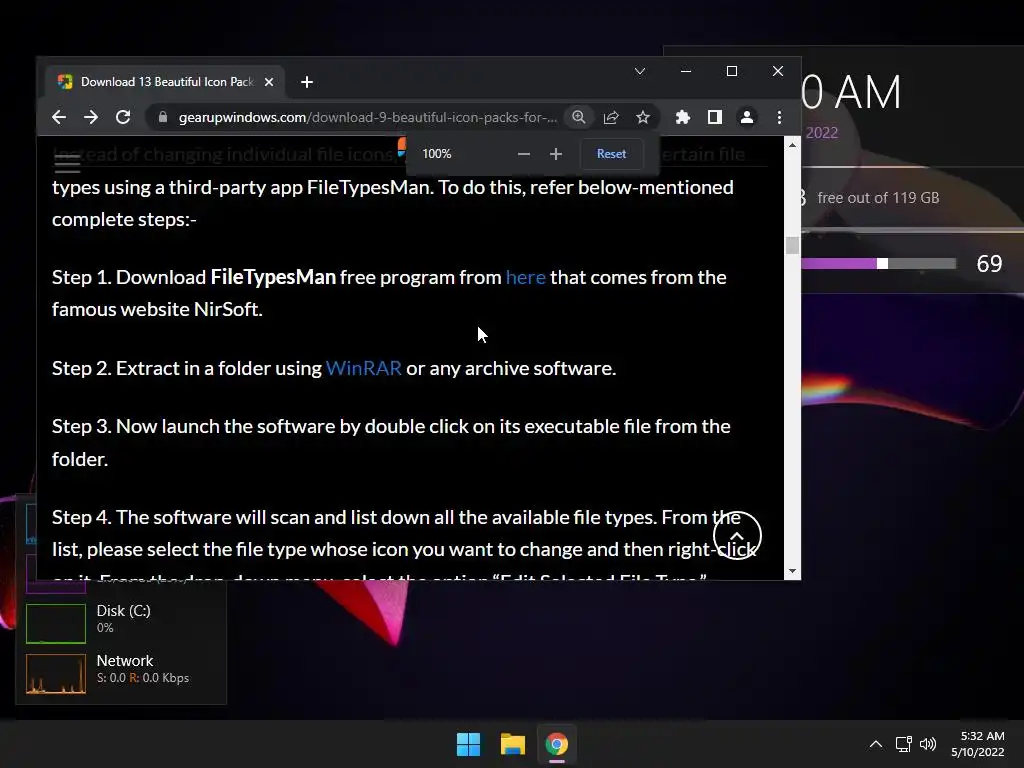This screenshot has height=768, width=1024.
Task: Reload the page with the refresh icon
Action: tap(123, 117)
